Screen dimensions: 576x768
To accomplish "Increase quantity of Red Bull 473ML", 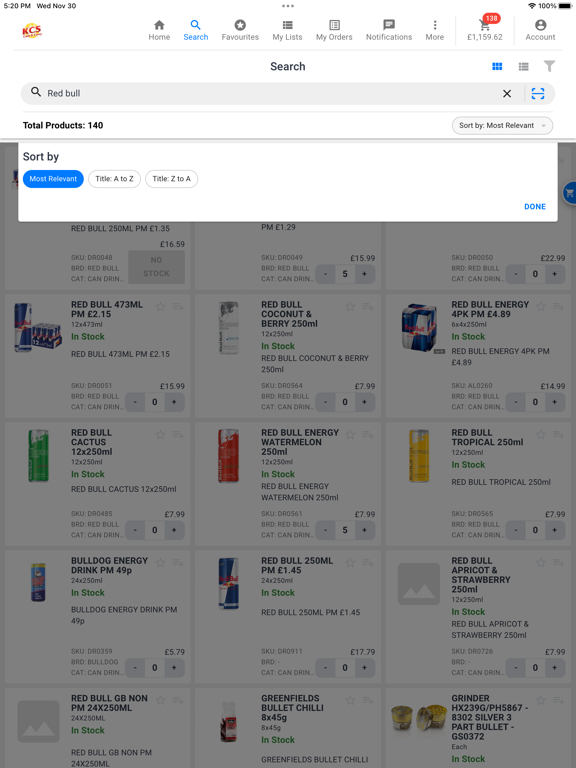I will (x=174, y=402).
